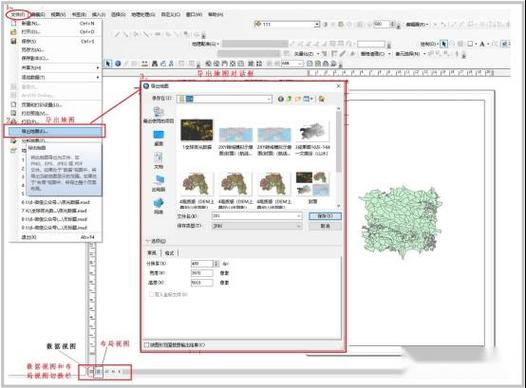Open recent file entry numbered 6 ending .mxd
Viewport: 526px width, 388px height.
(55, 203)
